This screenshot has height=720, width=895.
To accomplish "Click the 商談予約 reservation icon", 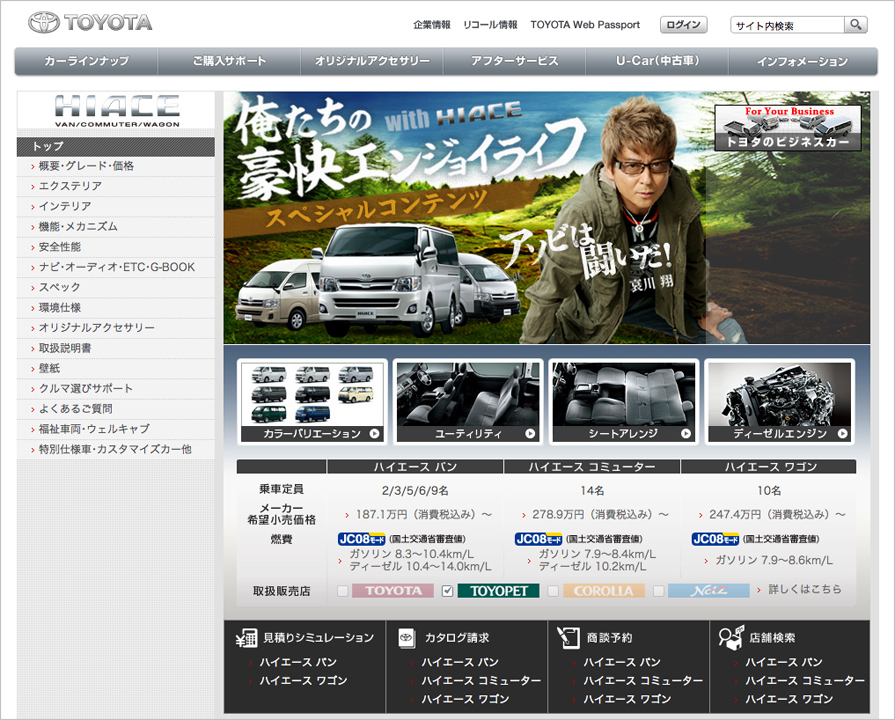I will (569, 638).
